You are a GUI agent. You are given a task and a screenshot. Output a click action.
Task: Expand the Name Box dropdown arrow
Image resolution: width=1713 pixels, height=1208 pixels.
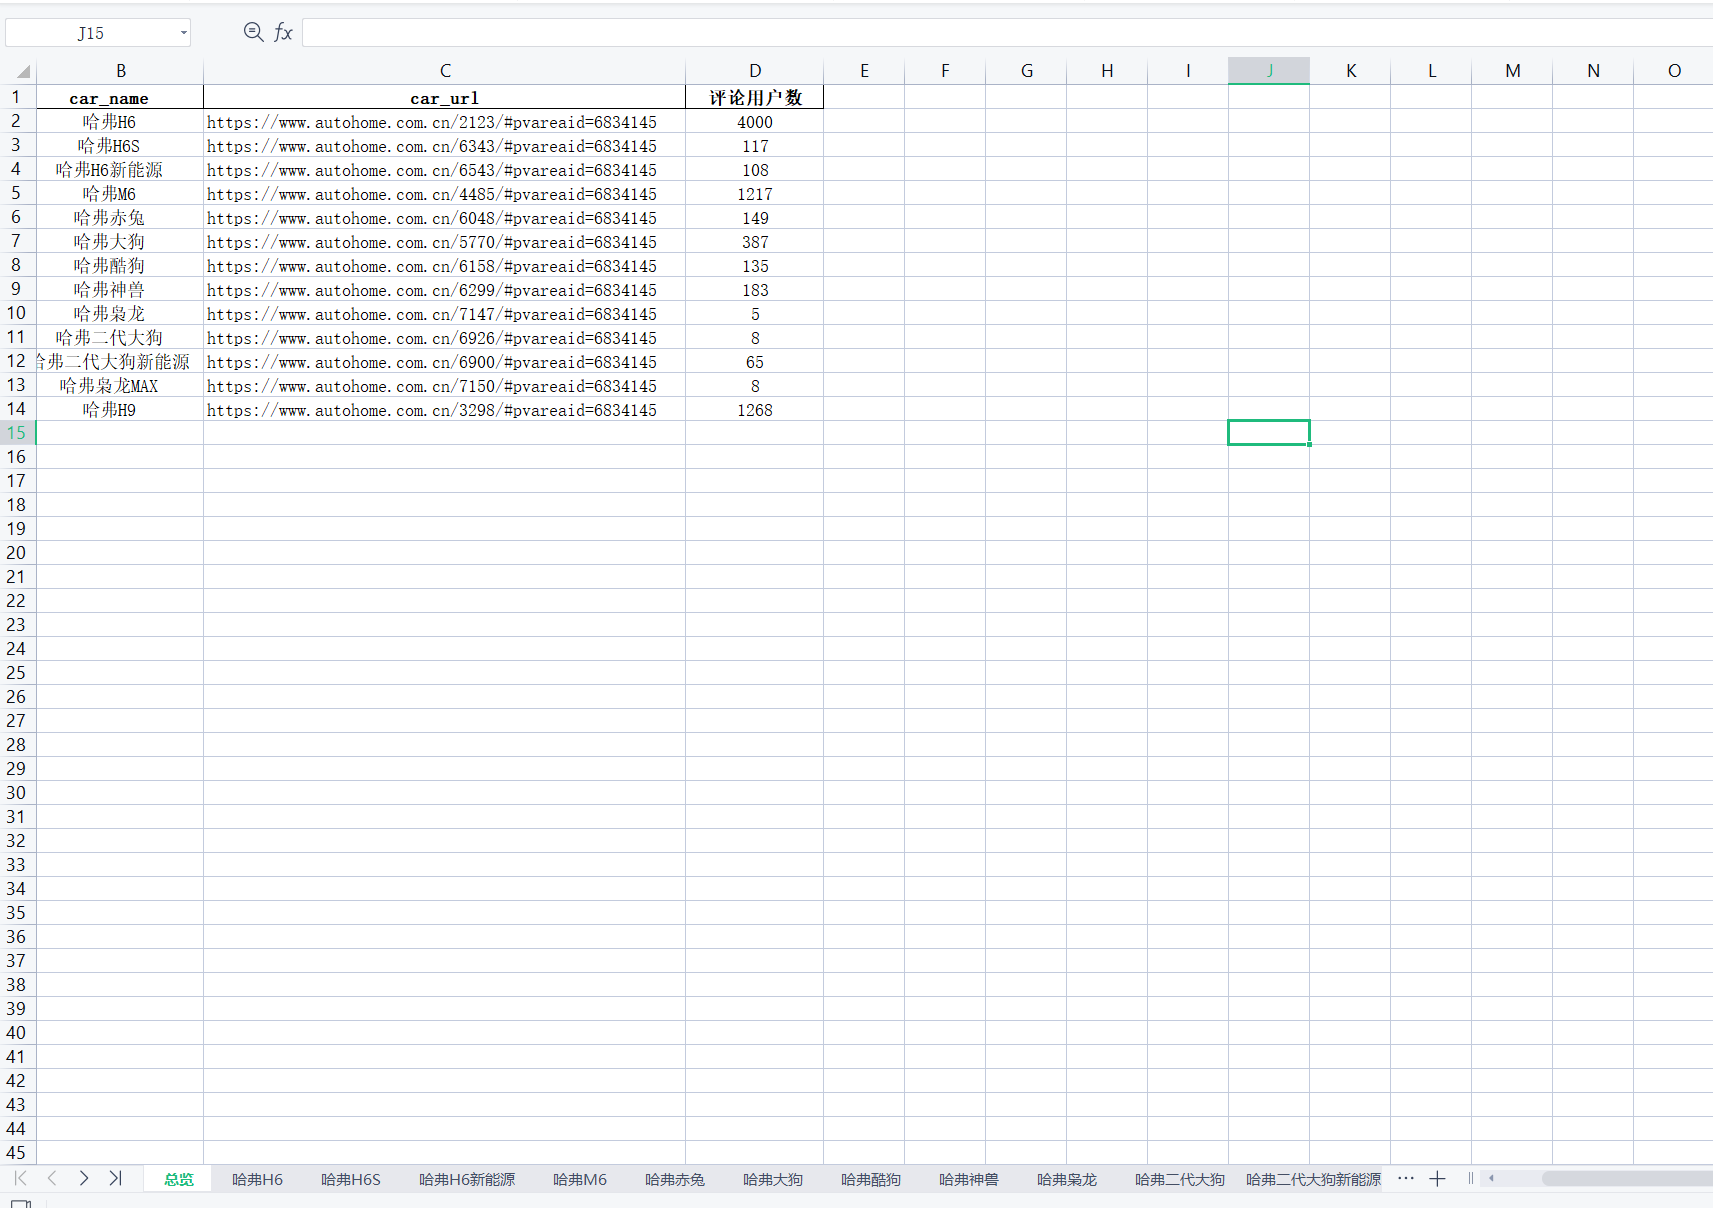(x=183, y=33)
